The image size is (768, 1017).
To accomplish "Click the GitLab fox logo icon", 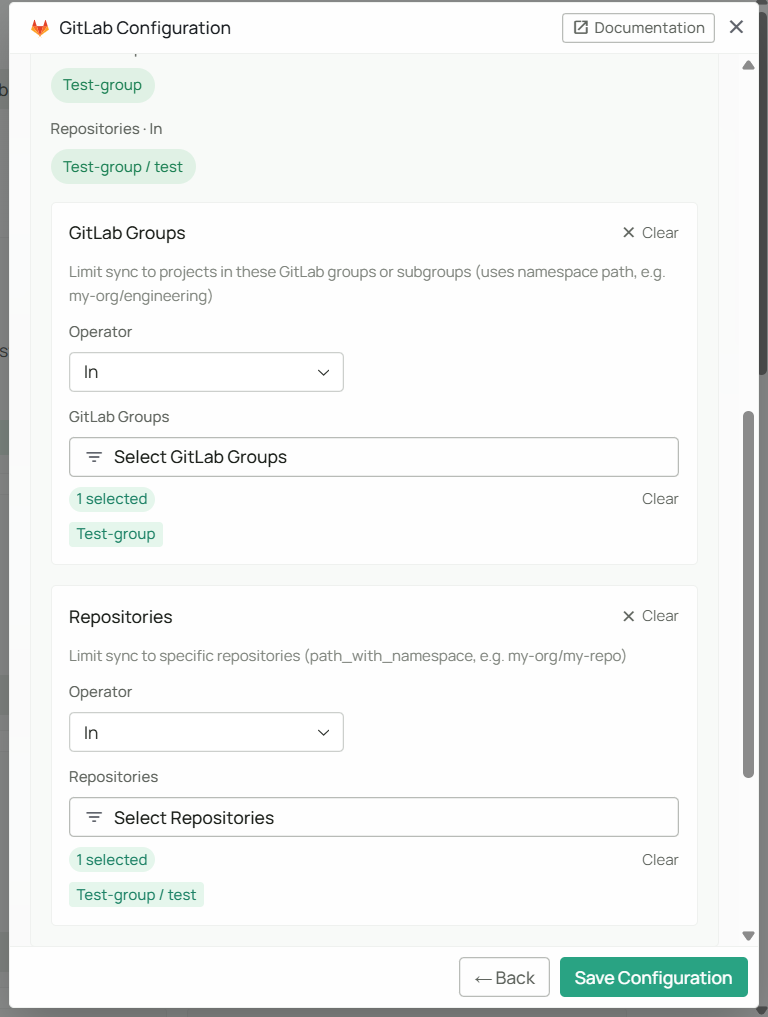I will click(40, 28).
